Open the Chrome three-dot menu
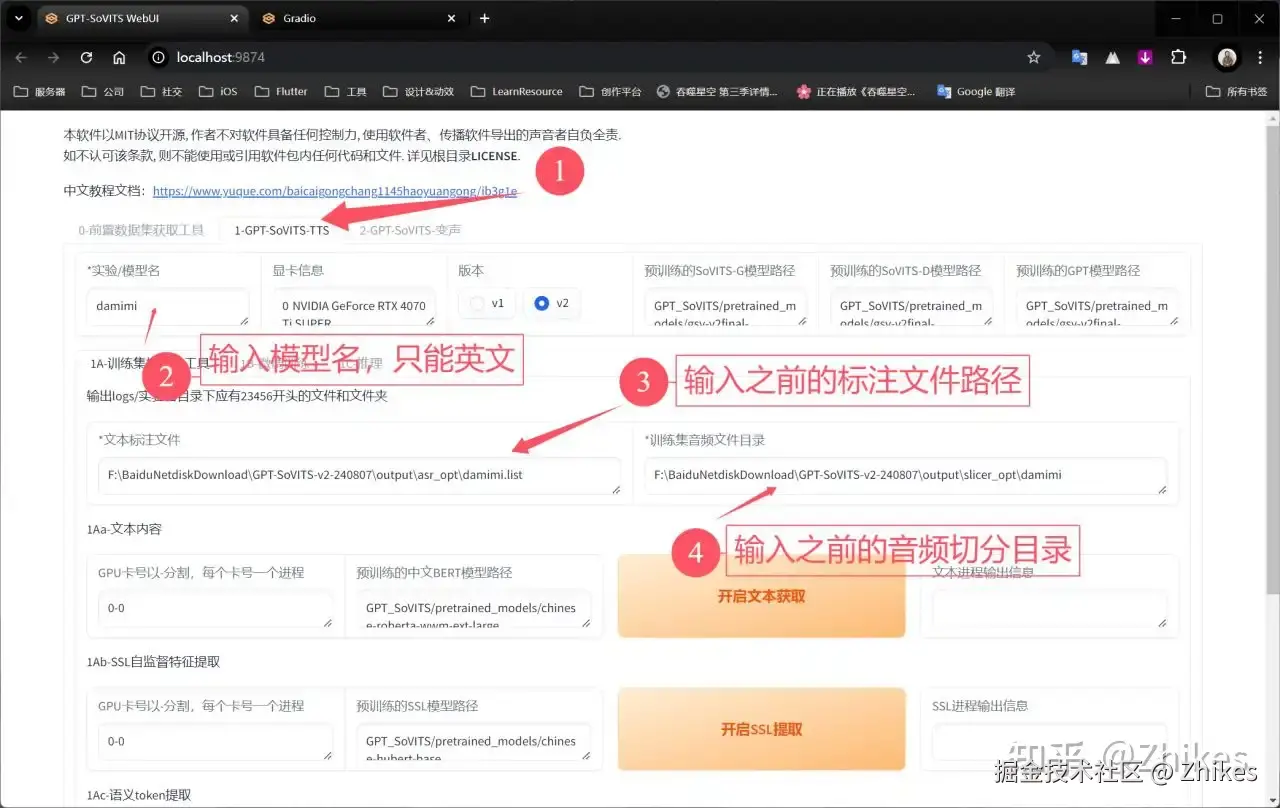Image resolution: width=1280 pixels, height=808 pixels. pyautogui.click(x=1261, y=58)
